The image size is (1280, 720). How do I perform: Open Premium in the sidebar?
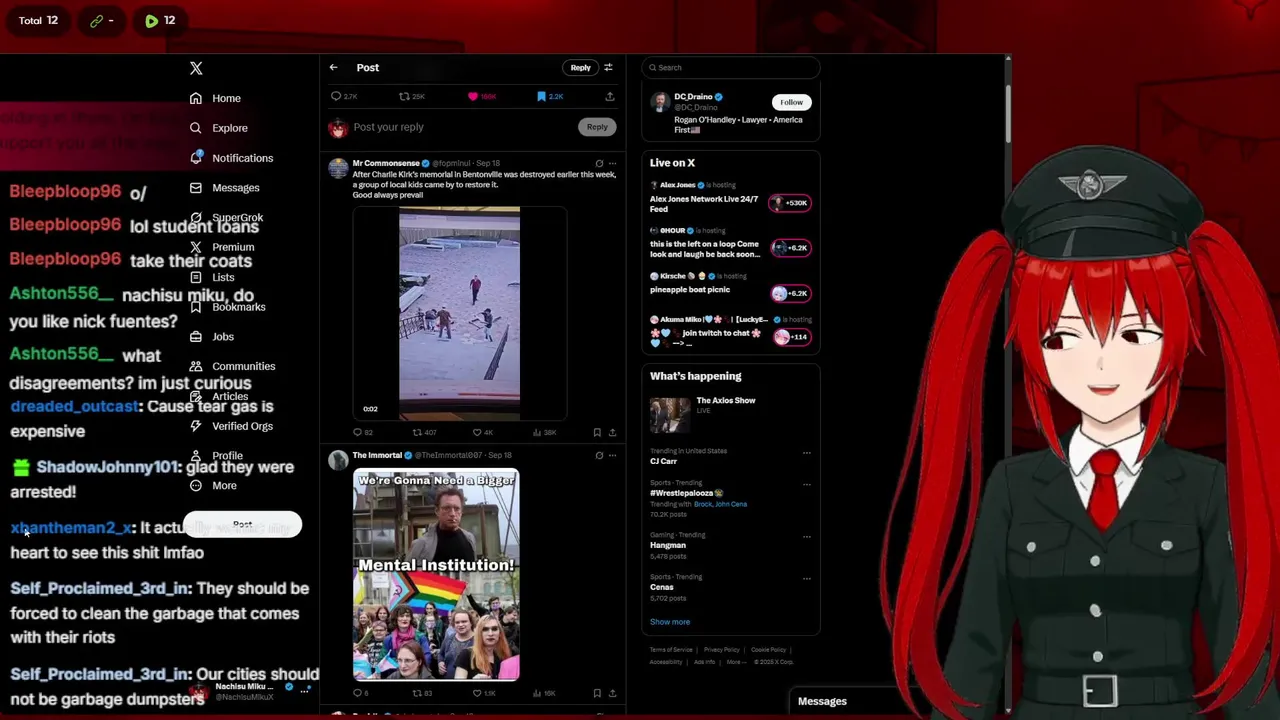pyautogui.click(x=222, y=247)
